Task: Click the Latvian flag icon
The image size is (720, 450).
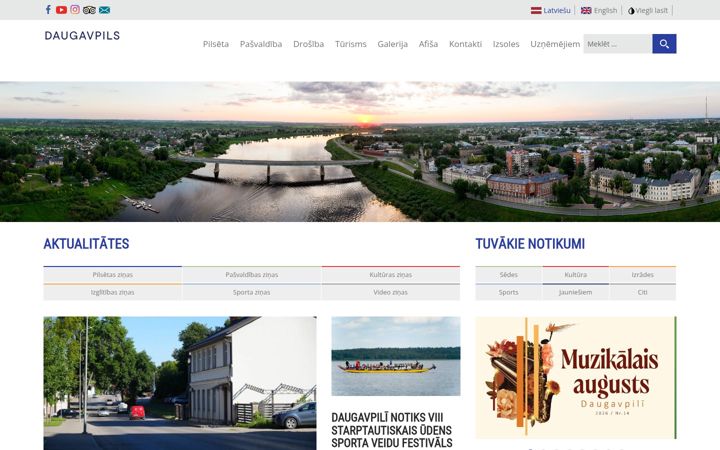Action: pyautogui.click(x=536, y=11)
